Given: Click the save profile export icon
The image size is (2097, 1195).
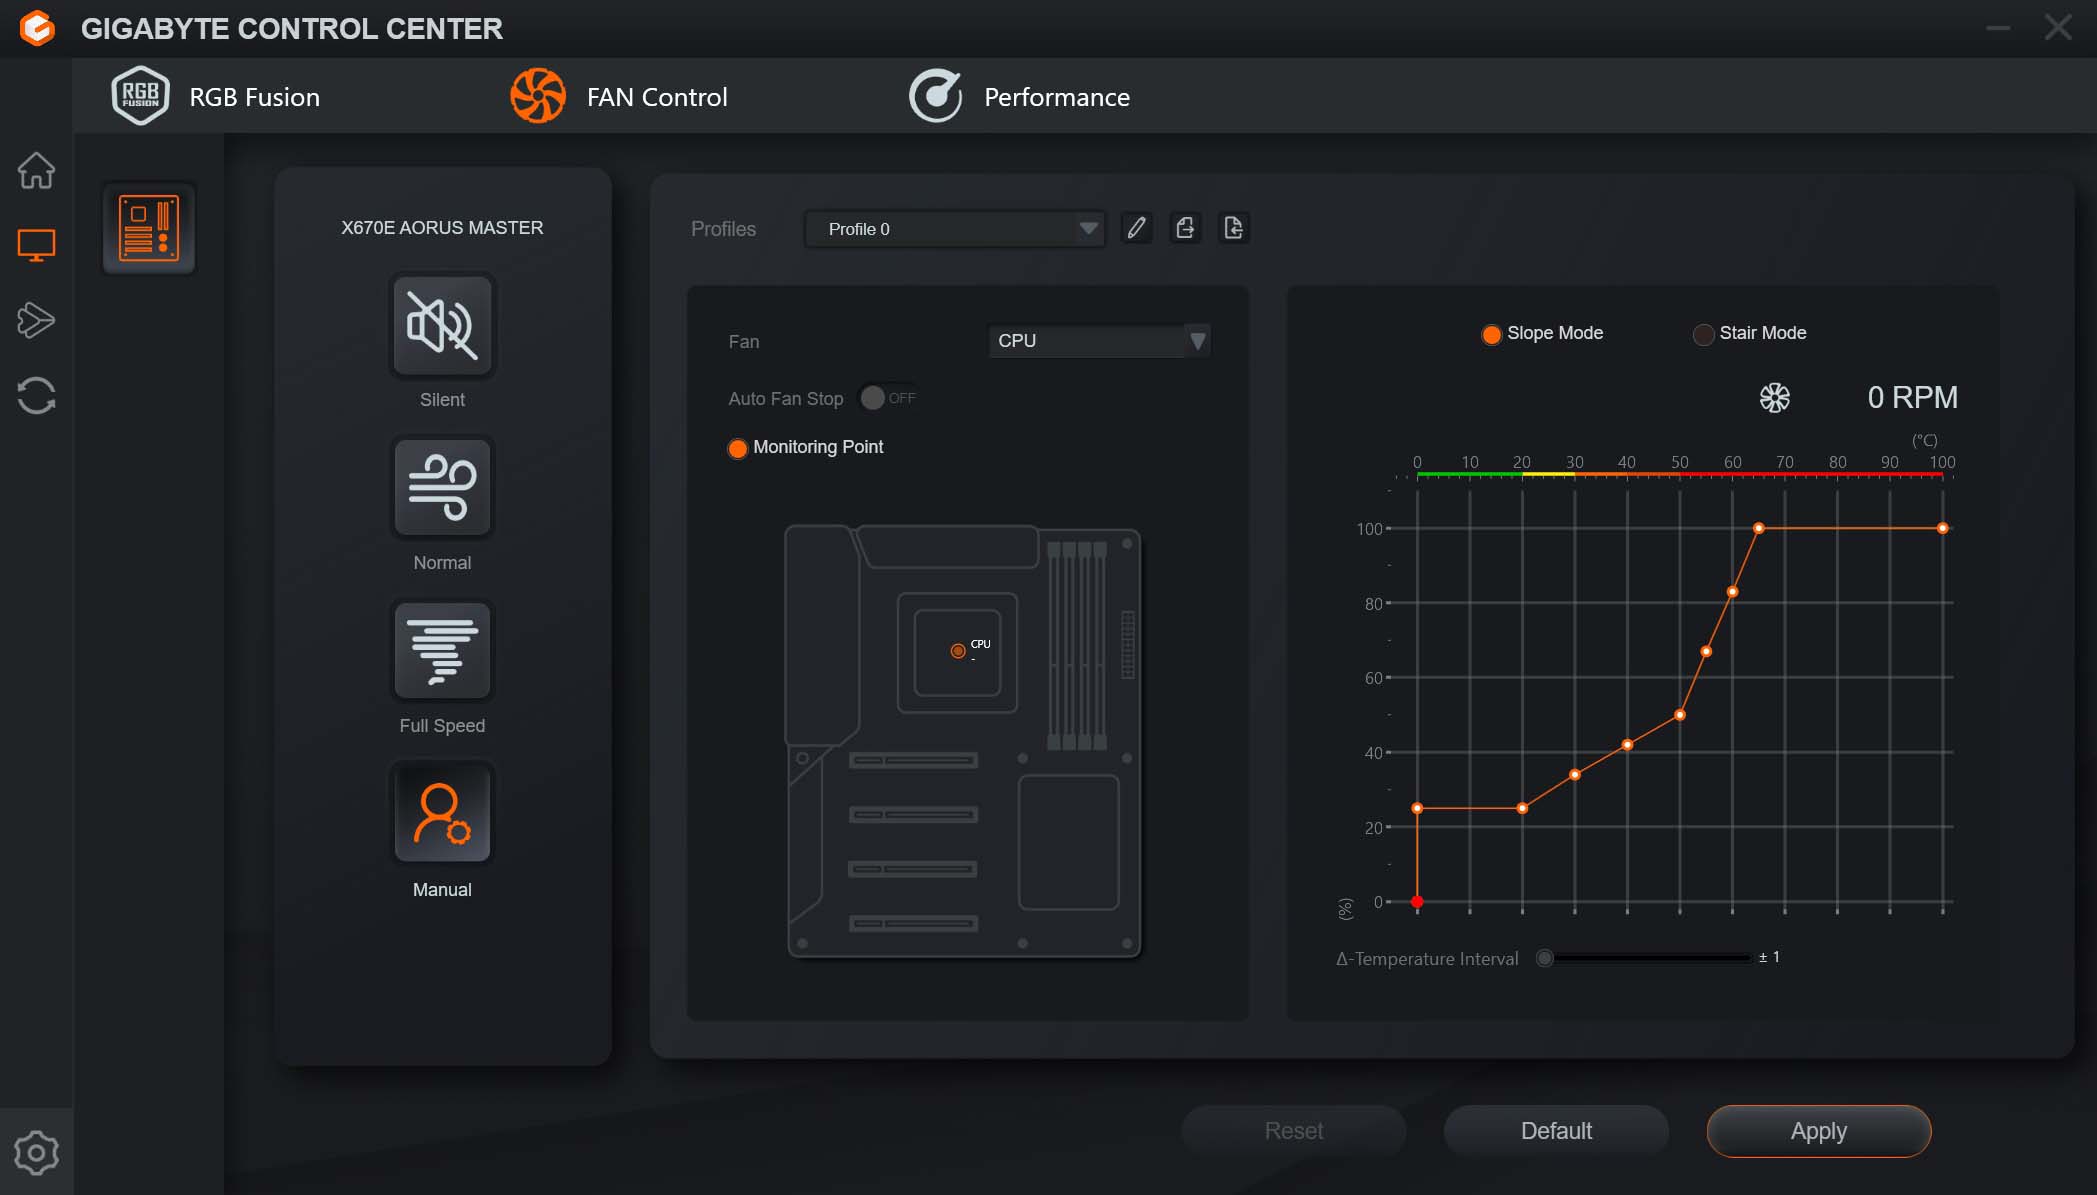Looking at the screenshot, I should 1184,229.
